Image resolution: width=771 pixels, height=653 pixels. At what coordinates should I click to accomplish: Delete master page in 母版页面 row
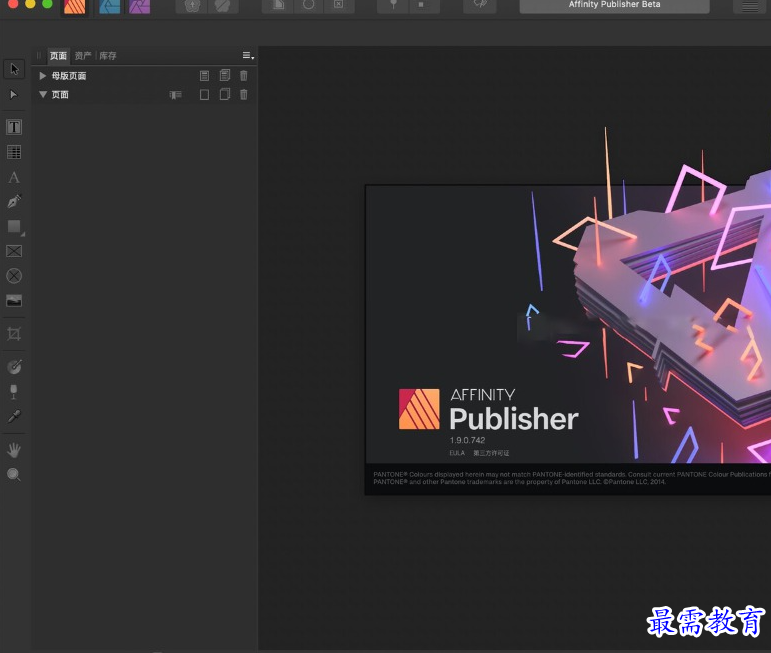click(244, 76)
